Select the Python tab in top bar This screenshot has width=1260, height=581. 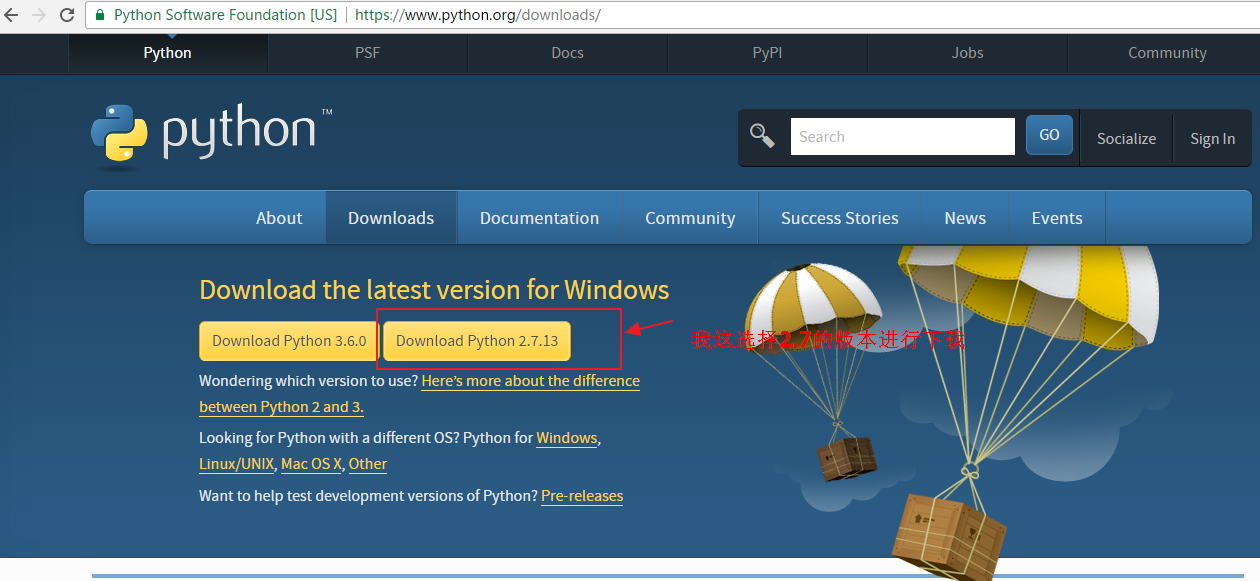(167, 53)
